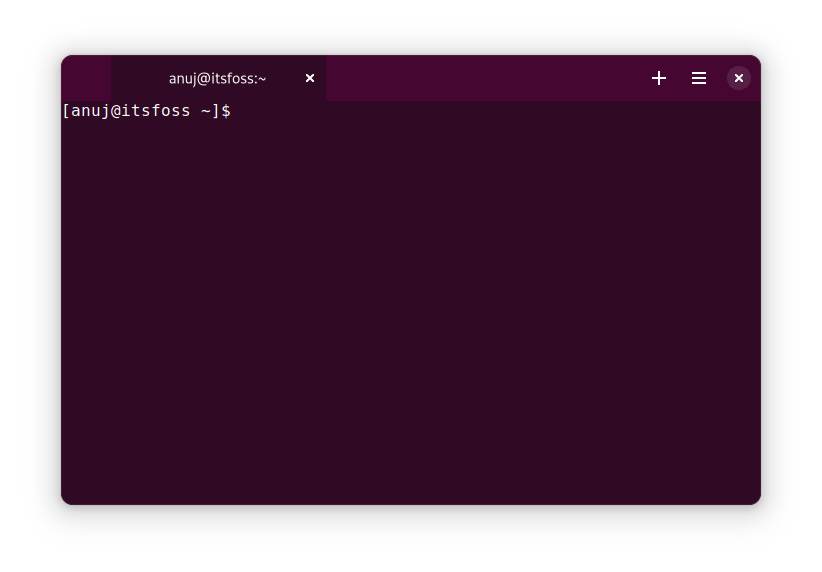Click the header bar space left of tab

[x=86, y=78]
